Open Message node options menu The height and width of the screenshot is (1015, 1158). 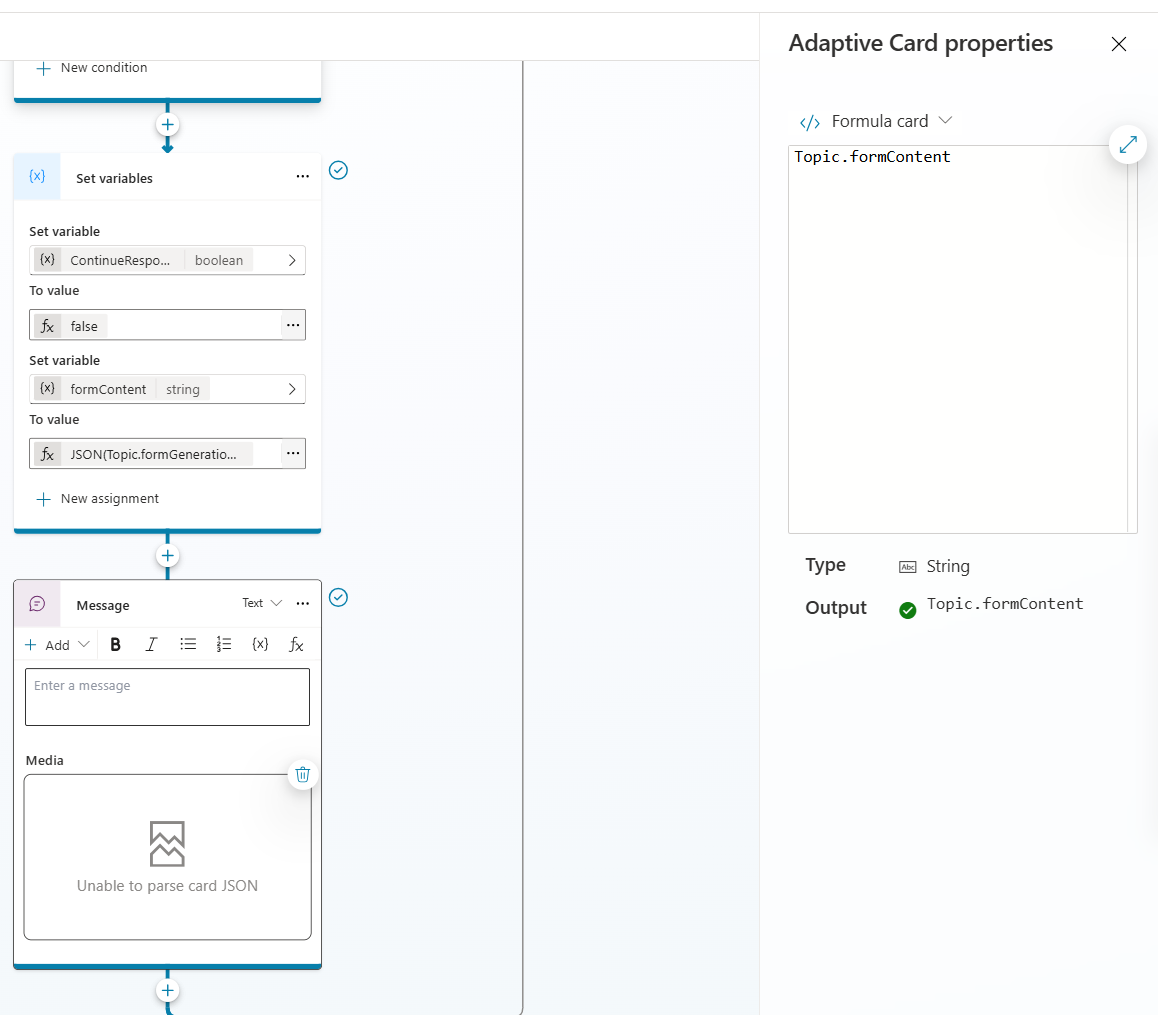pyautogui.click(x=303, y=604)
